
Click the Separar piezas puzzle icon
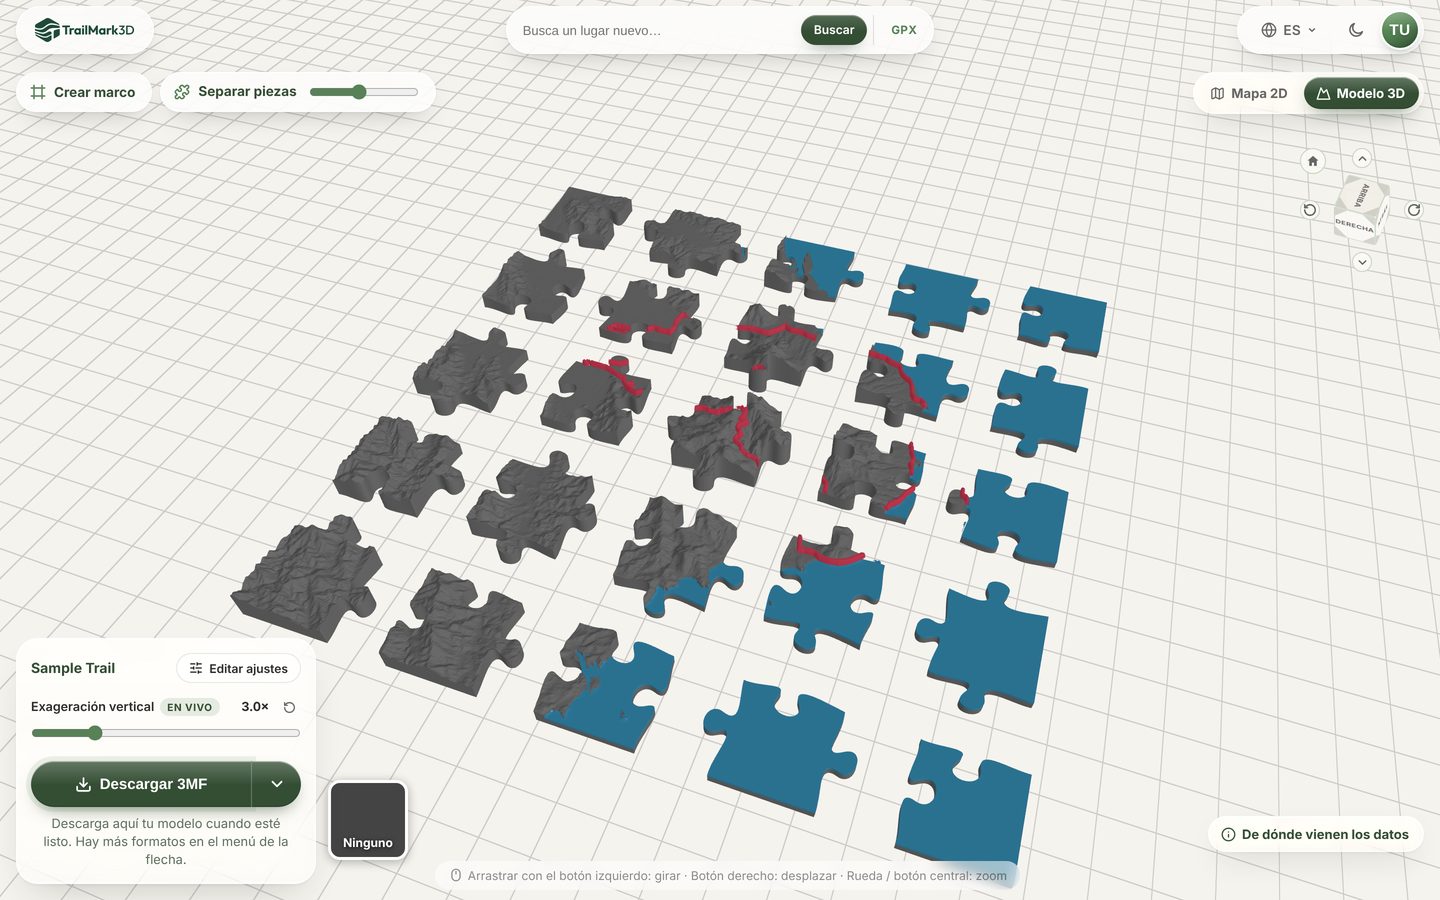point(182,92)
